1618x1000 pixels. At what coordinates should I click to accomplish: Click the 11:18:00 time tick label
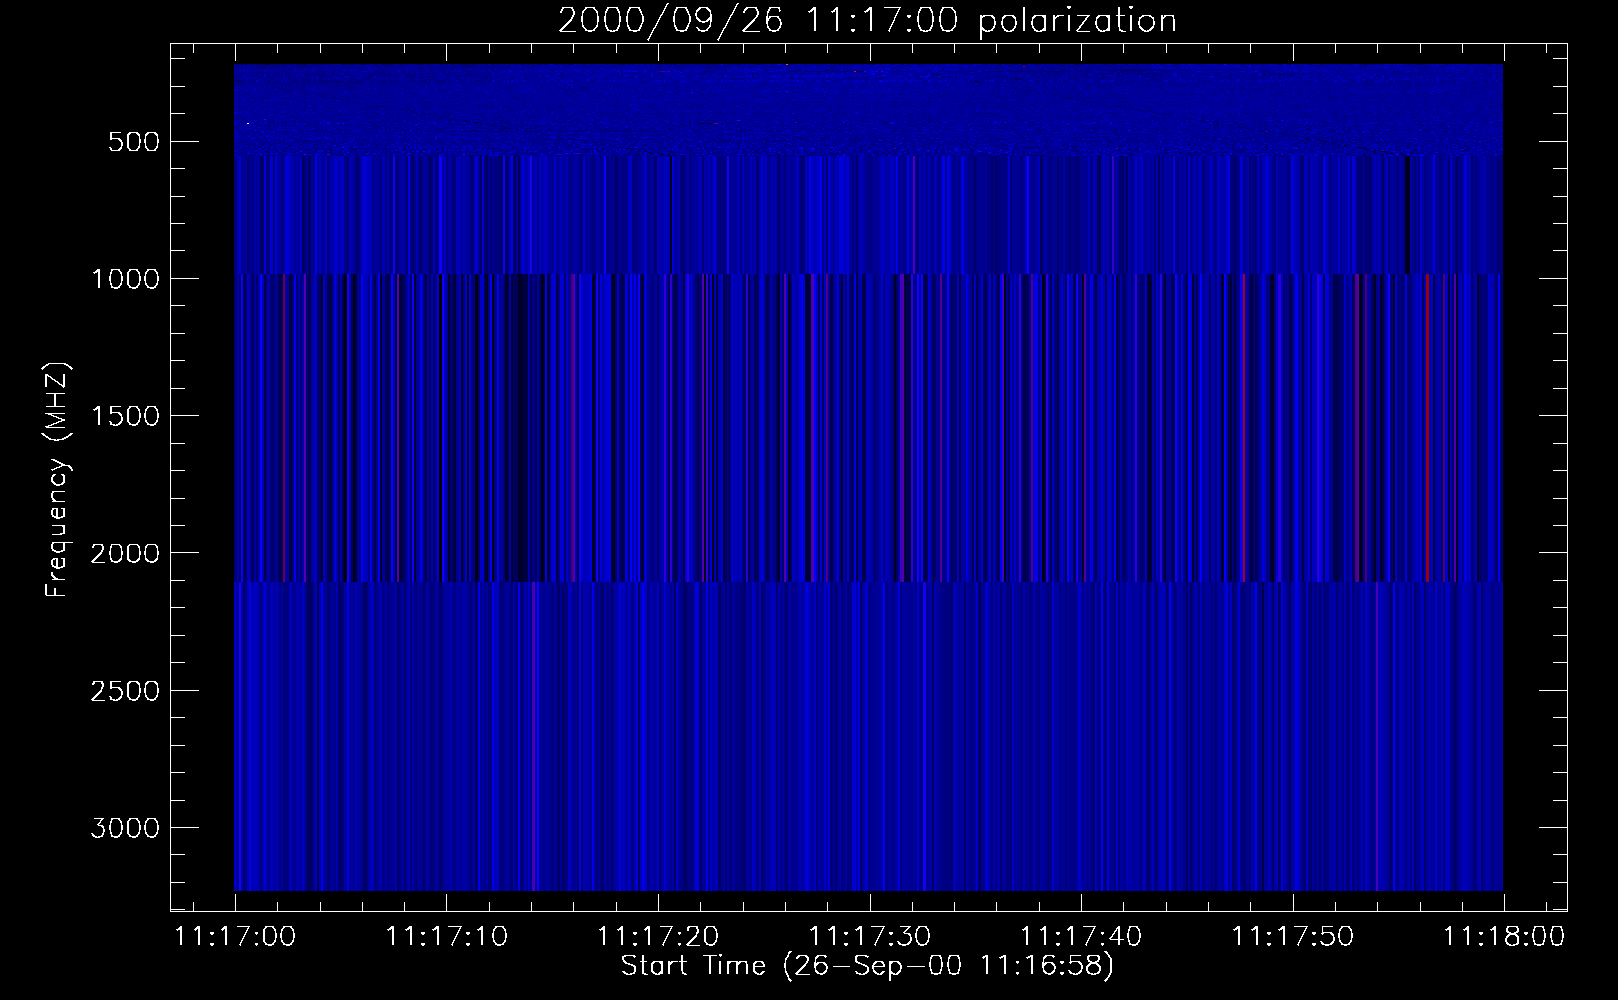(x=1504, y=937)
